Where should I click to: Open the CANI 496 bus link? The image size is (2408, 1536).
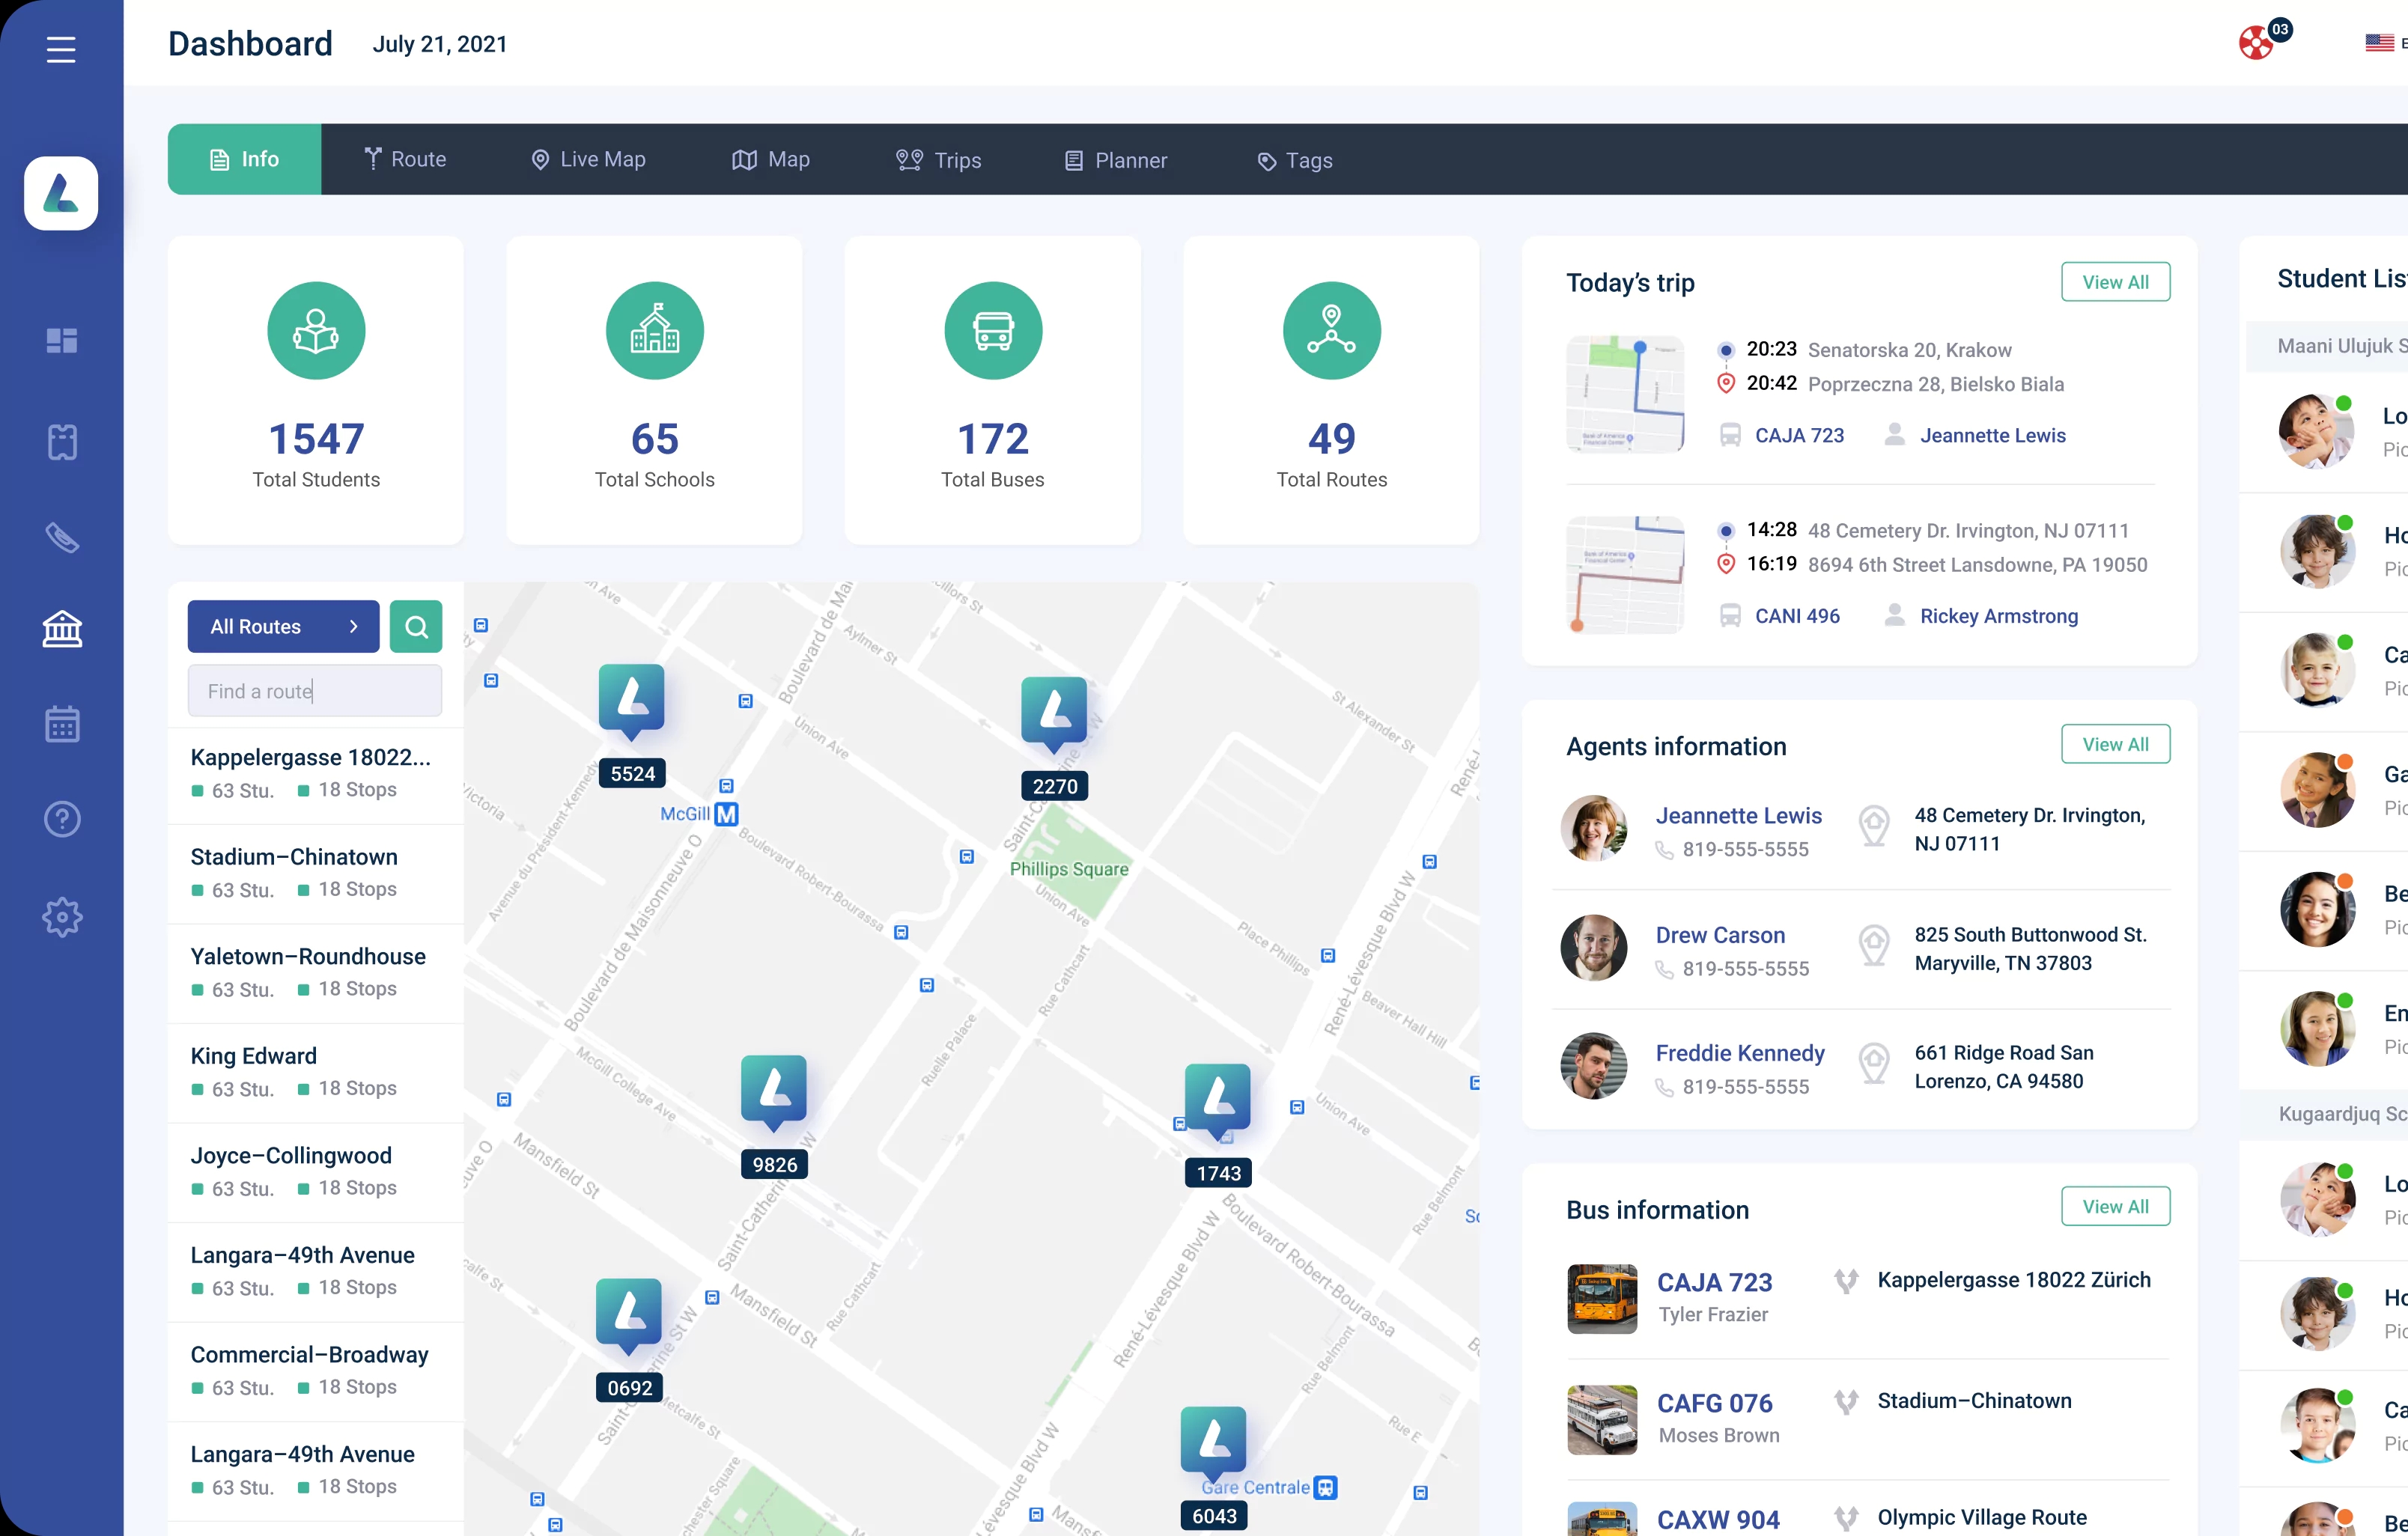pyautogui.click(x=1797, y=616)
